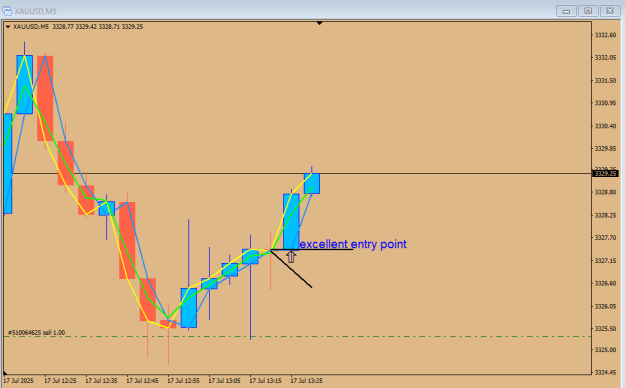Click the 3327.15 price scale label
Image resolution: width=625 pixels, height=388 pixels.
pos(605,260)
